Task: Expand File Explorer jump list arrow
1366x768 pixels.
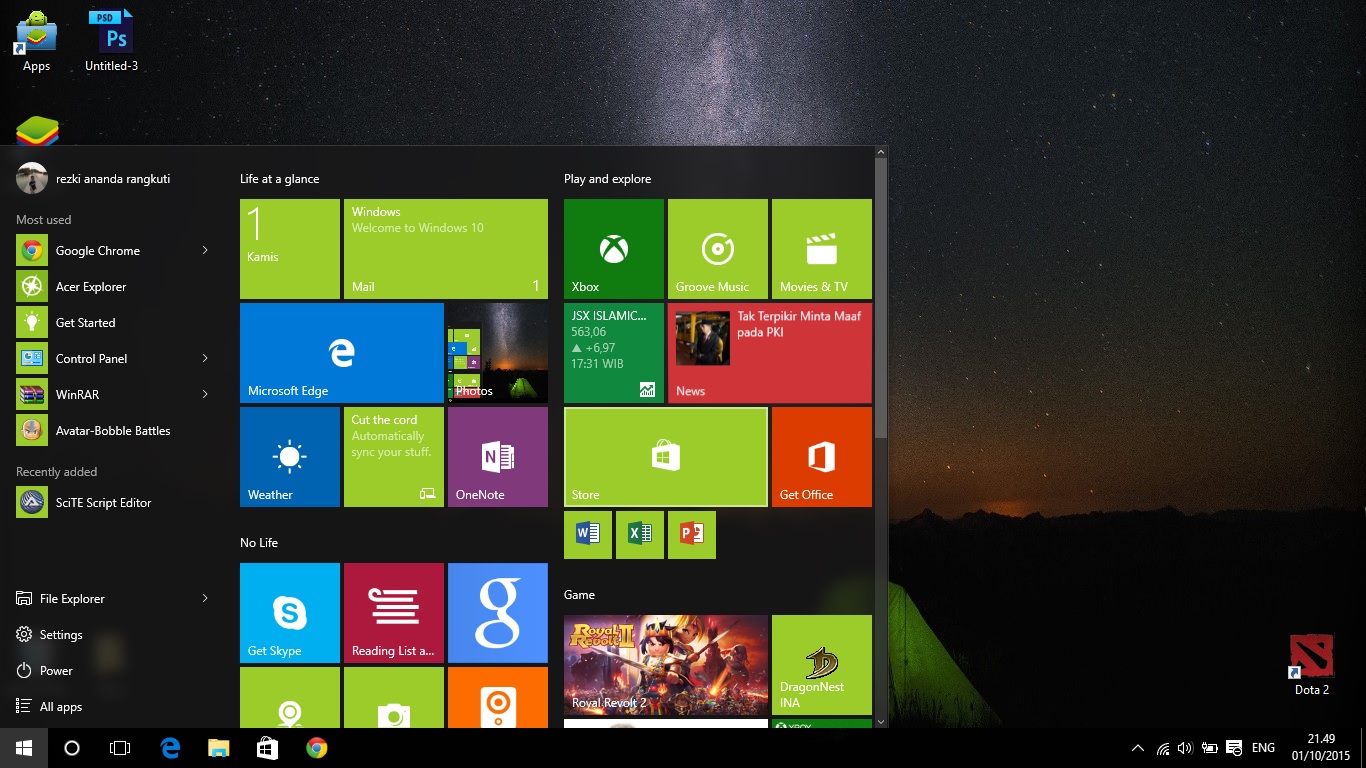Action: [205, 599]
